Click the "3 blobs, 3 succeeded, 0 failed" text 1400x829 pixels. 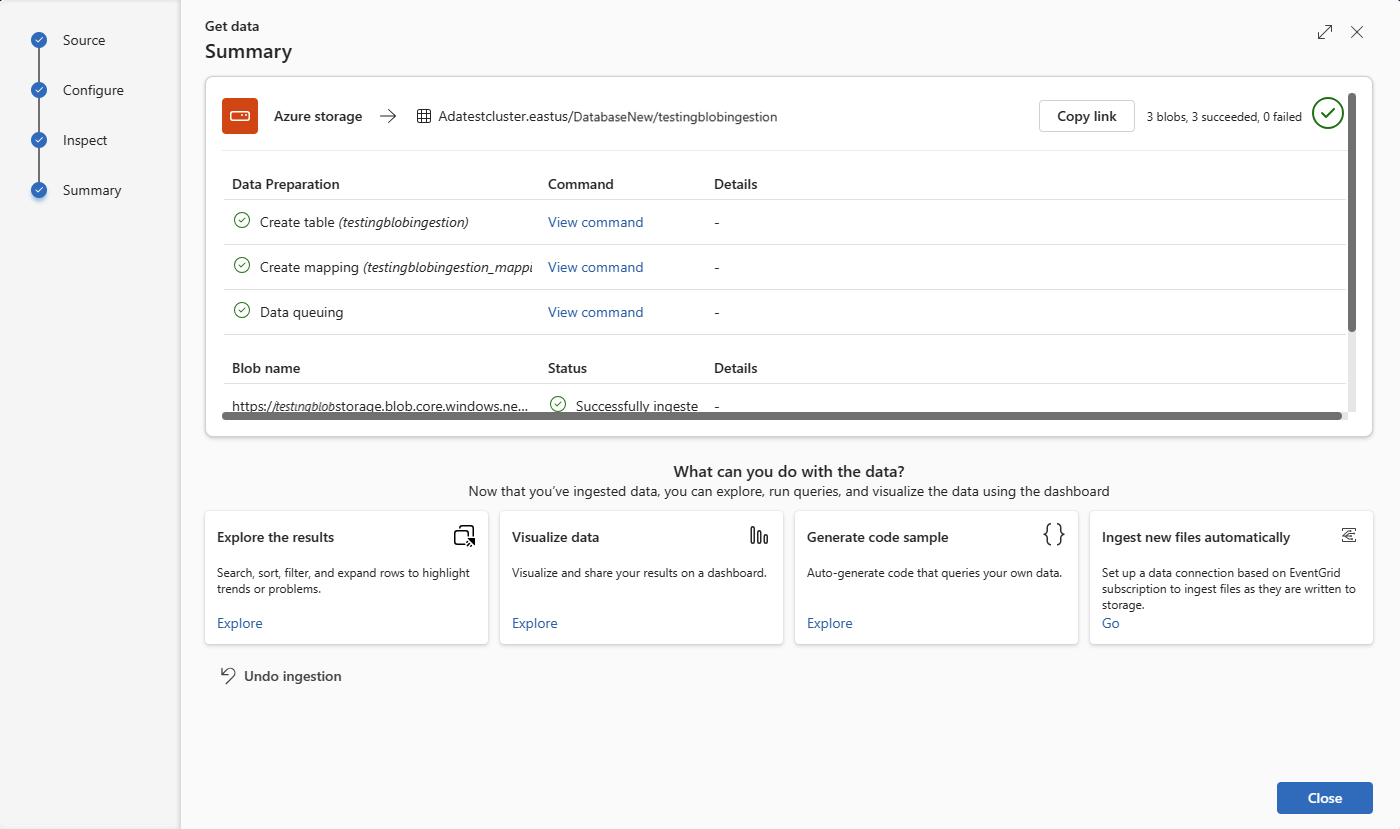click(1224, 117)
